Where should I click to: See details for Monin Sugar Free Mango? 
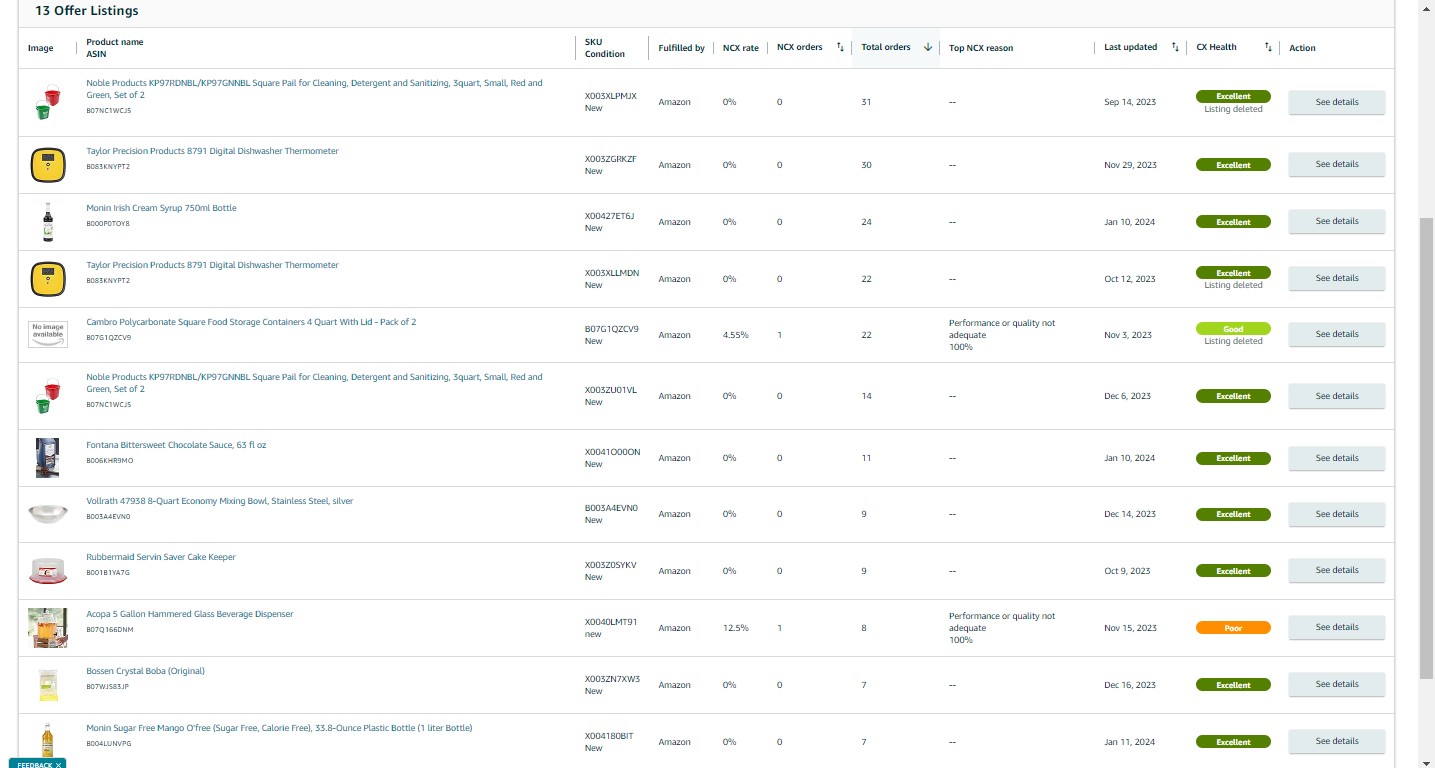1336,741
